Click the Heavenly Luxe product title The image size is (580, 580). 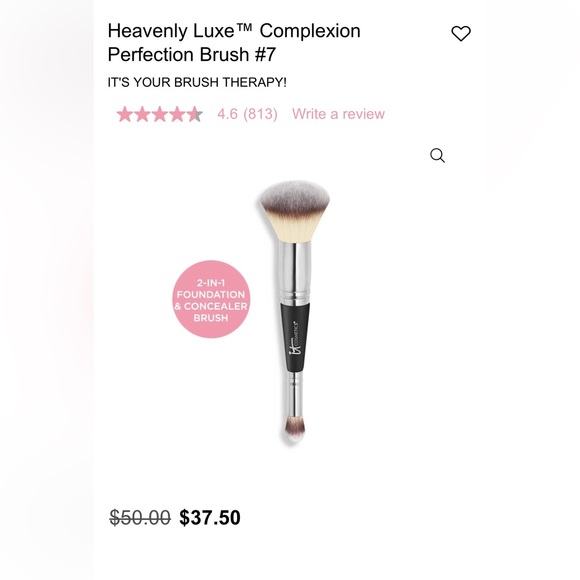tap(234, 43)
